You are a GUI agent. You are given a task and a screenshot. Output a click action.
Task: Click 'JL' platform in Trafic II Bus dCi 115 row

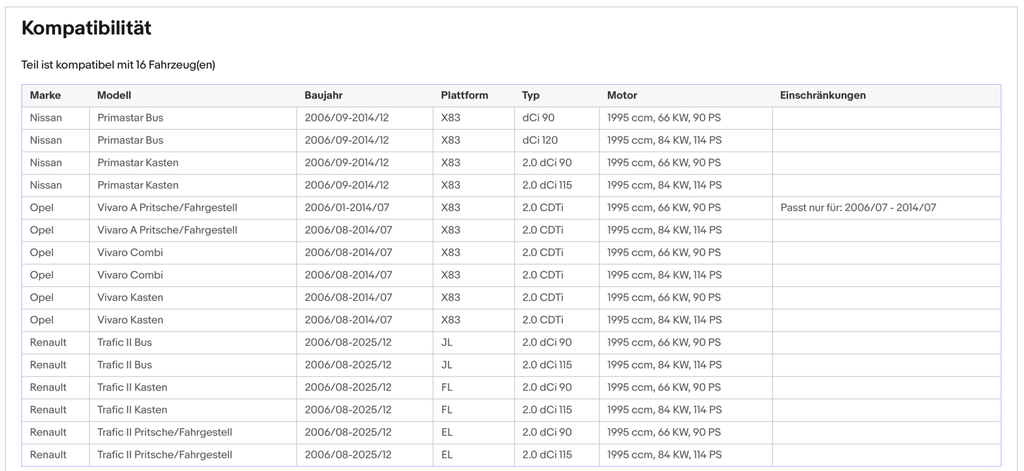click(x=447, y=365)
